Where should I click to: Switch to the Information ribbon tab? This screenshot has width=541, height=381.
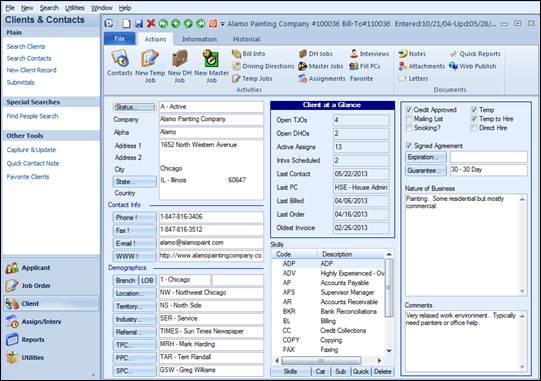pyautogui.click(x=199, y=39)
